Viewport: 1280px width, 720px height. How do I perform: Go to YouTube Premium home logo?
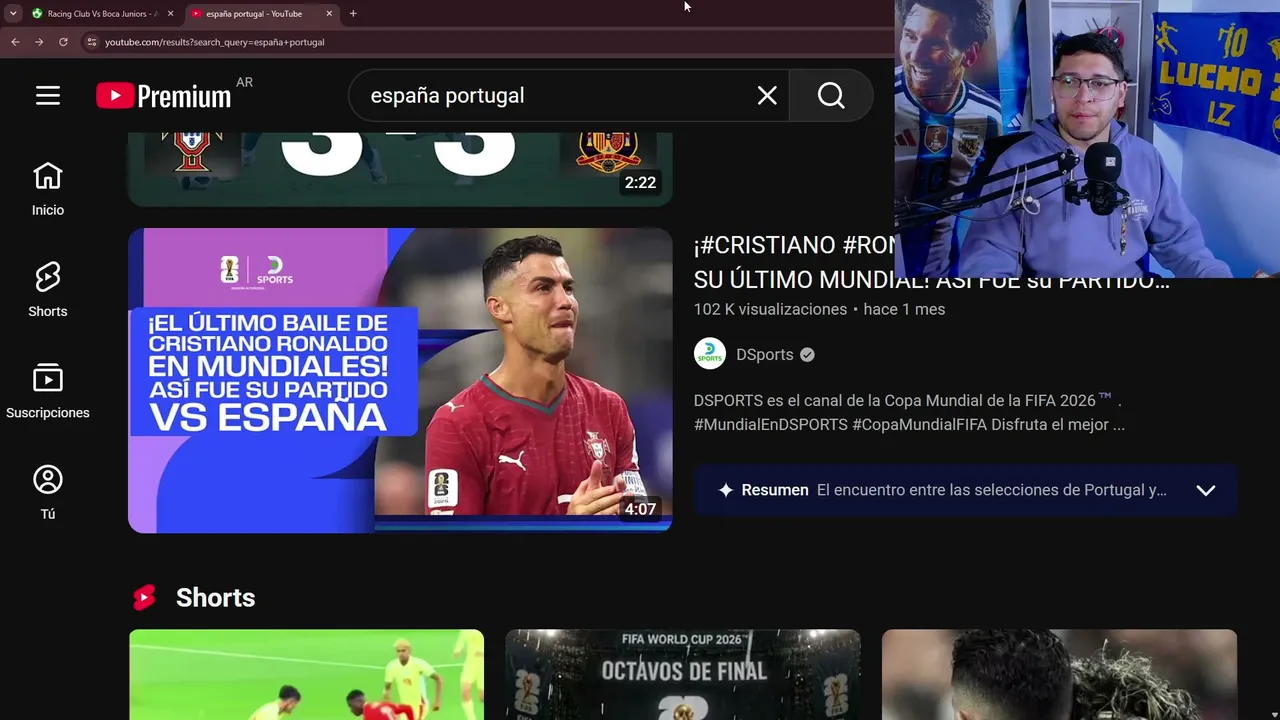[x=164, y=95]
